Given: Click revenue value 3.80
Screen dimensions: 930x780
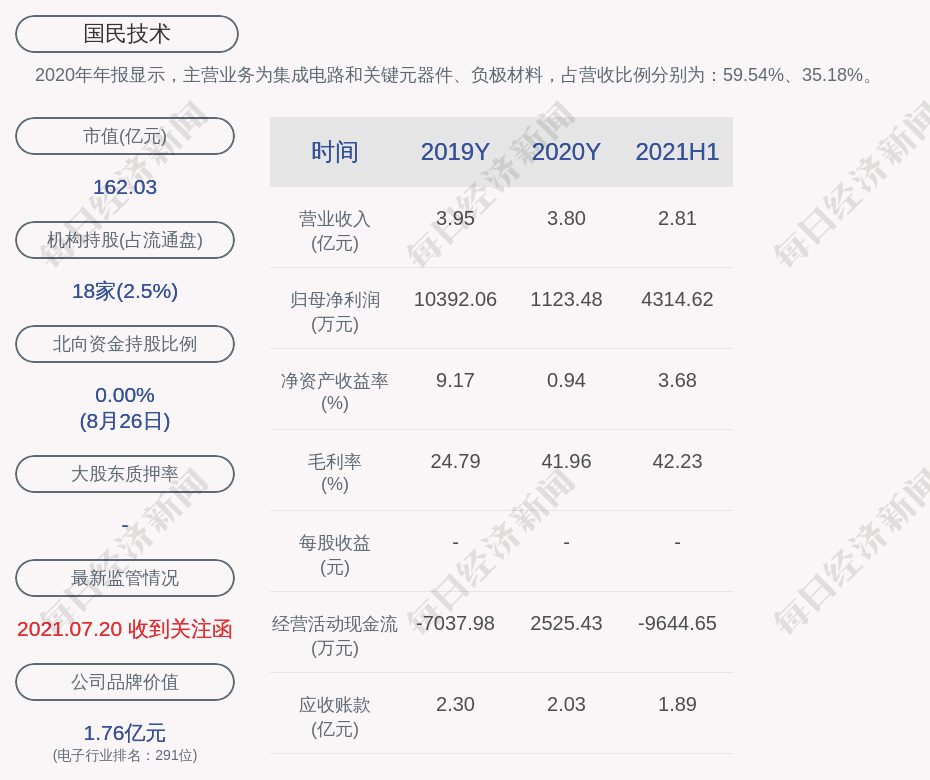Looking at the screenshot, I should (x=566, y=218).
